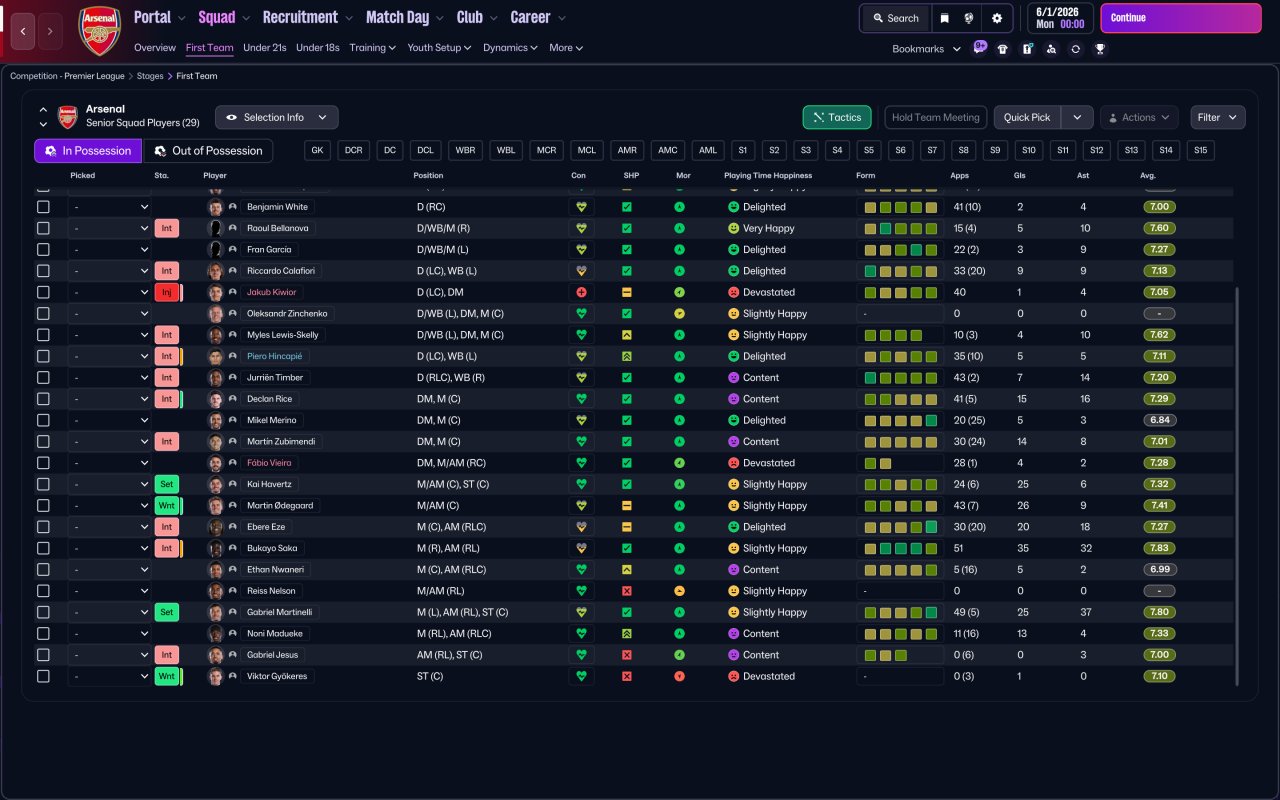
Task: Open the Match Day main menu
Action: tap(404, 17)
